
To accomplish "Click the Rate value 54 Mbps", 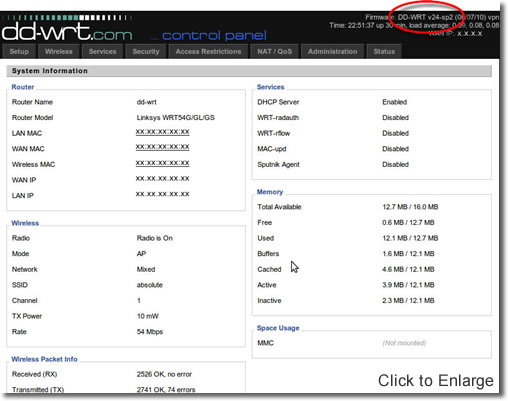I will (150, 332).
